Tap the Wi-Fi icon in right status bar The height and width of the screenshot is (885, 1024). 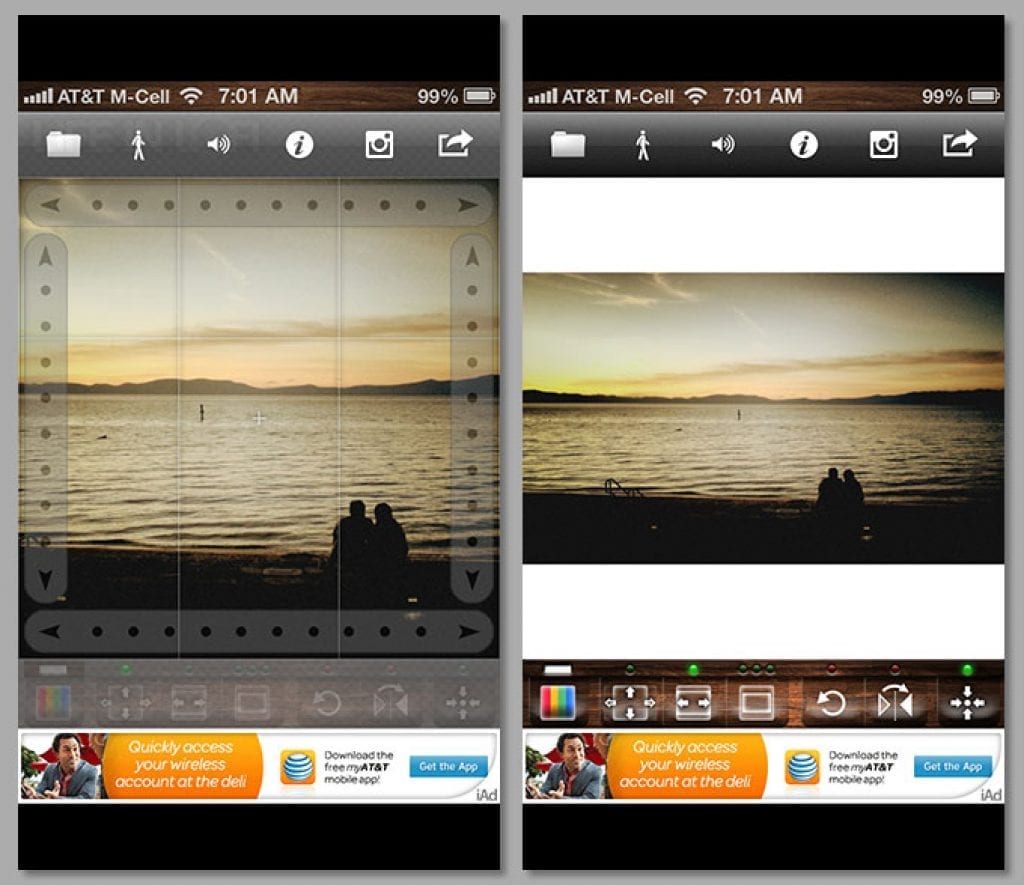click(696, 96)
